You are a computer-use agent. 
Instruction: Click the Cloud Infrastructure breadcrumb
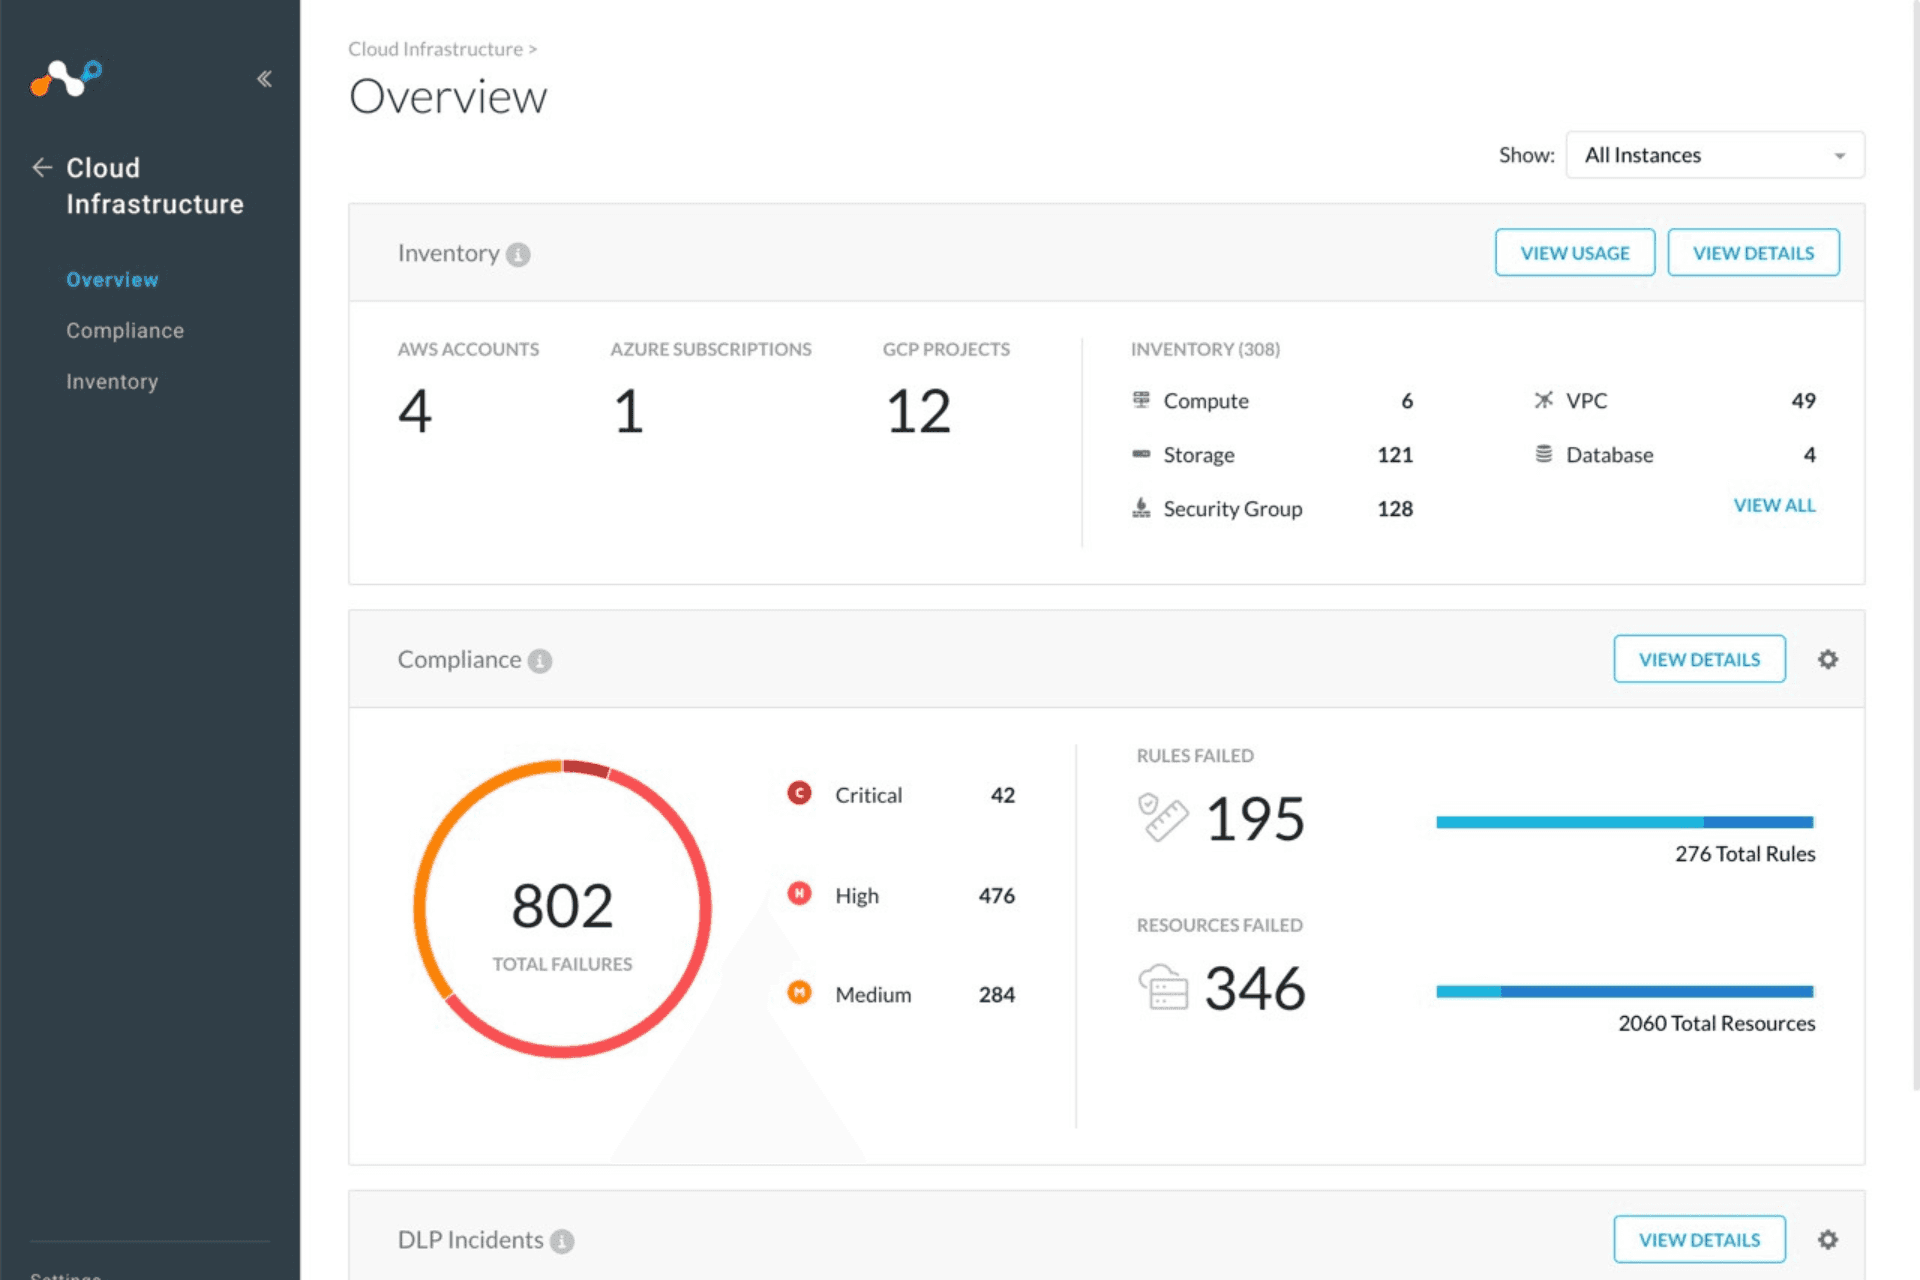tap(435, 49)
